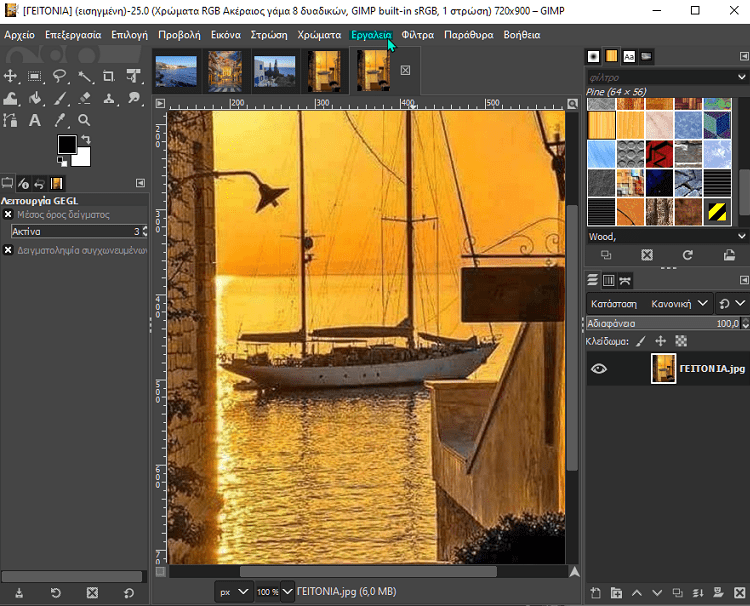
Task: Toggle the Μέσος όρος δείγματος checkbox
Action: click(x=8, y=214)
